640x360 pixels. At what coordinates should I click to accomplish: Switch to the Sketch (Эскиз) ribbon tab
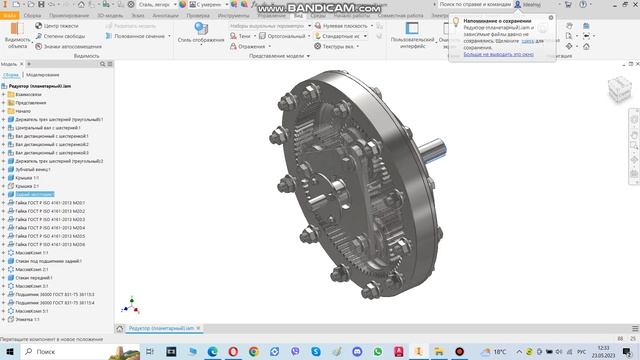coord(138,16)
